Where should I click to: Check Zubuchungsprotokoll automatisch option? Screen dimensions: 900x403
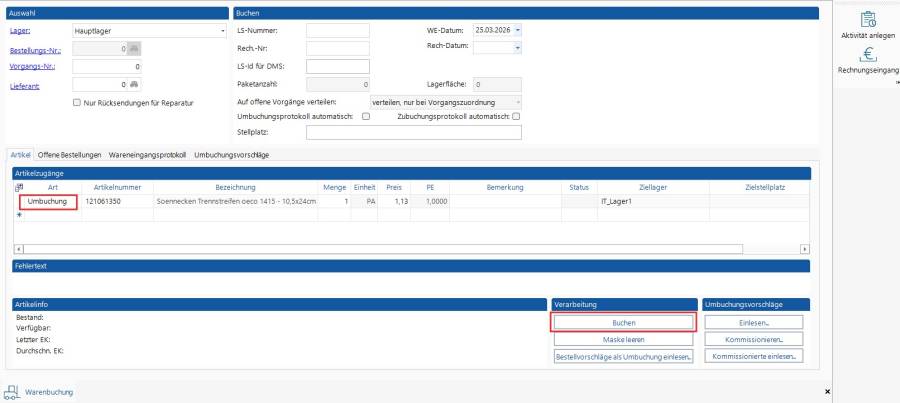(516, 116)
